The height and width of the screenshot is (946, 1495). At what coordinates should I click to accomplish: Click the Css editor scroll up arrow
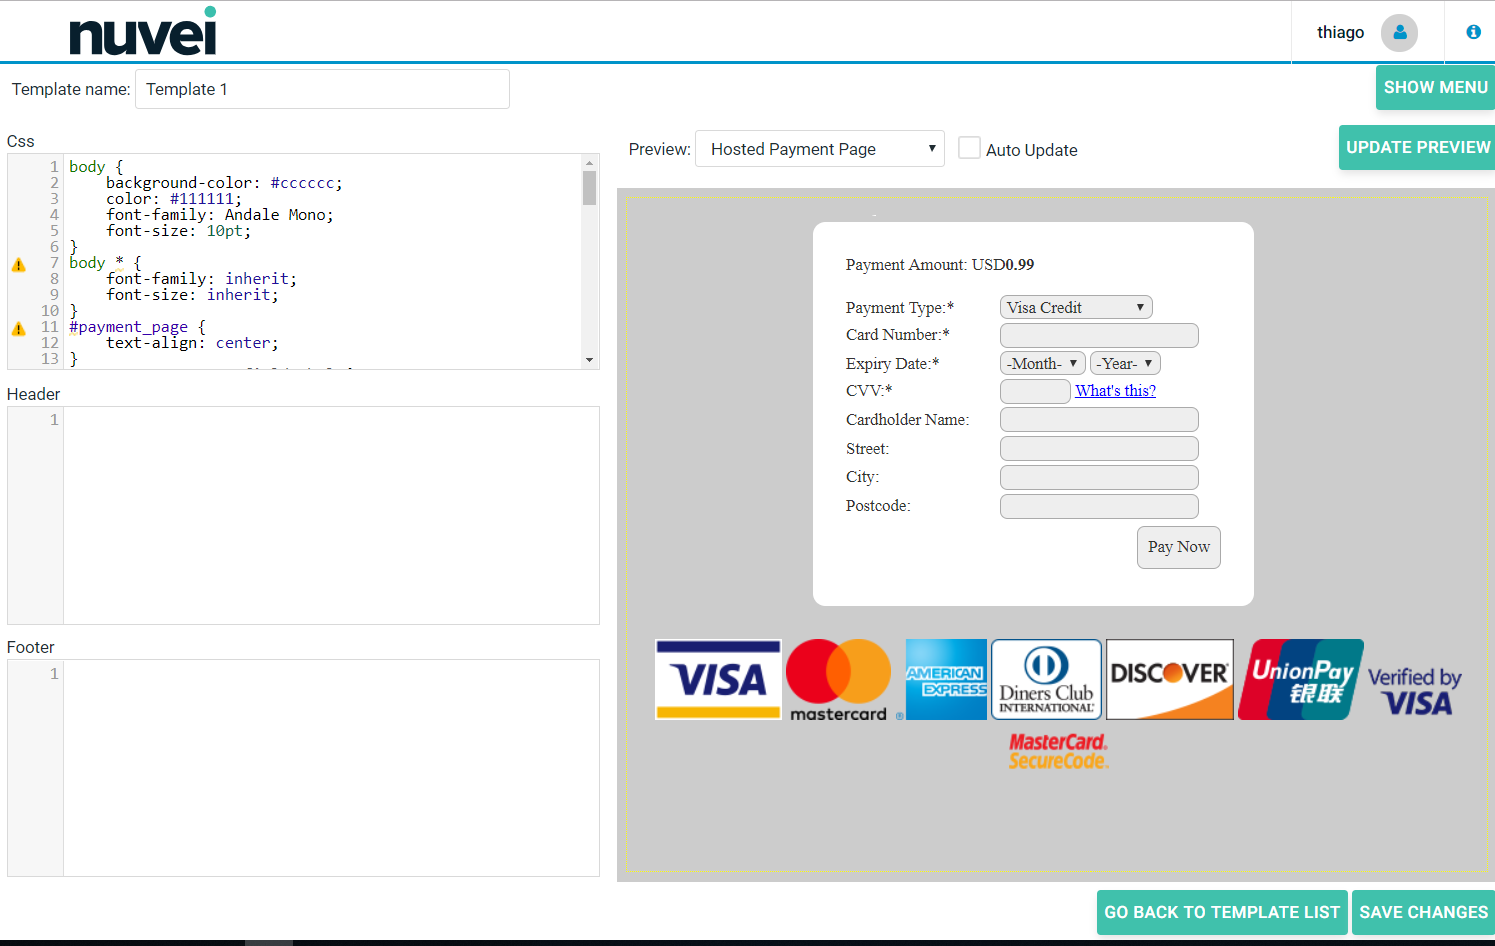589,162
